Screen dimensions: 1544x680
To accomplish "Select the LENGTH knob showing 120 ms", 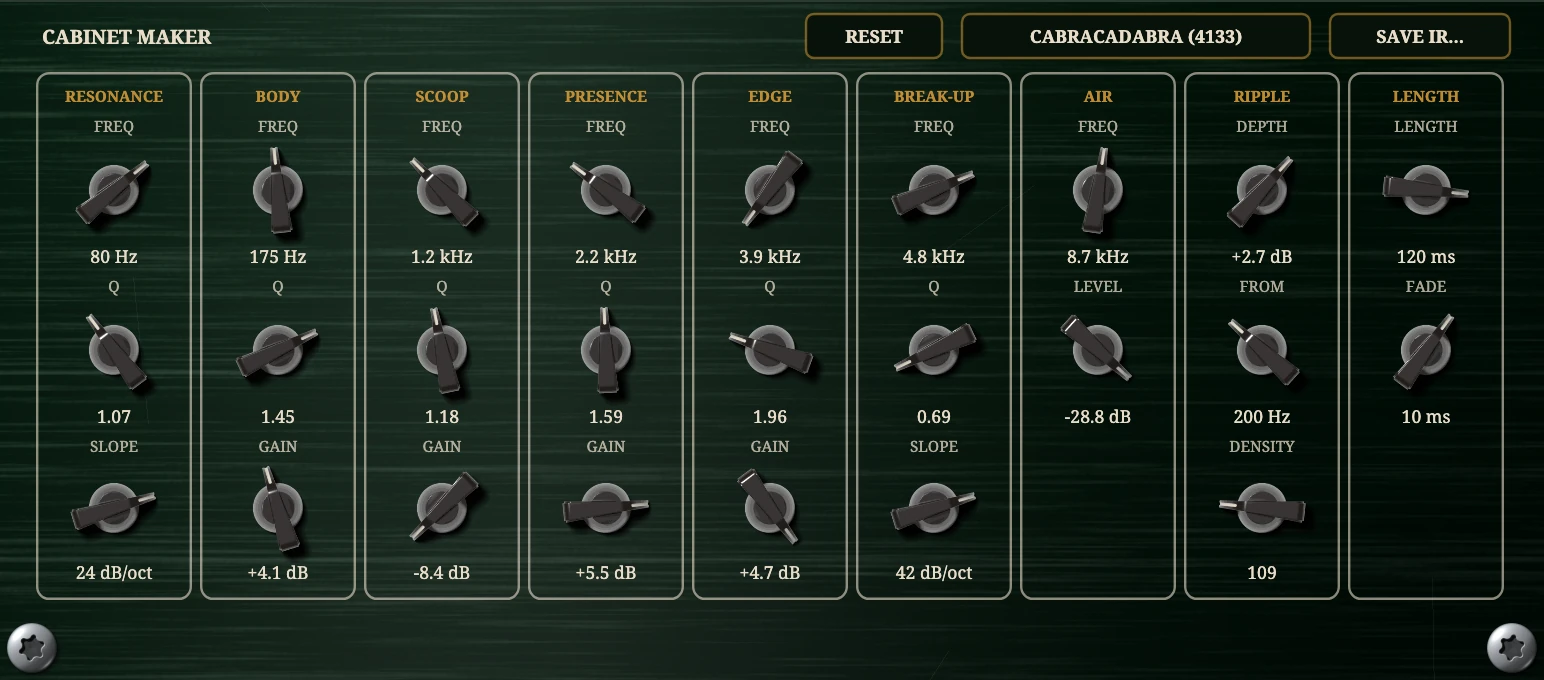I will point(1425,189).
